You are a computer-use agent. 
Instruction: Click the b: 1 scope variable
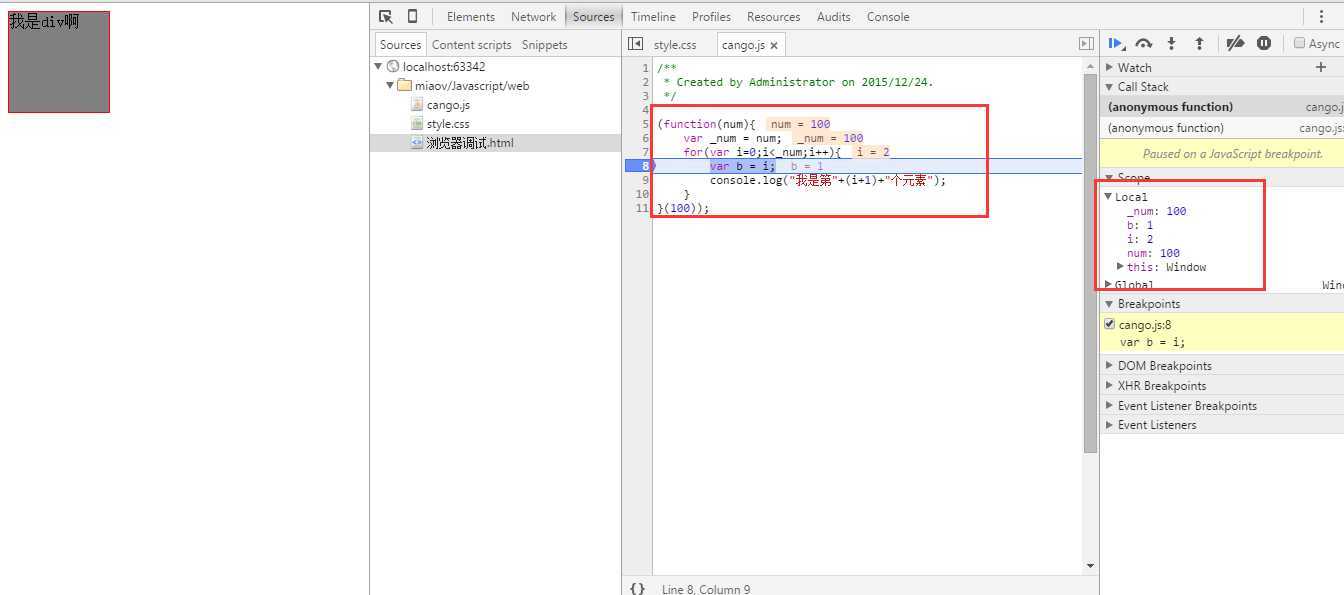point(1140,225)
